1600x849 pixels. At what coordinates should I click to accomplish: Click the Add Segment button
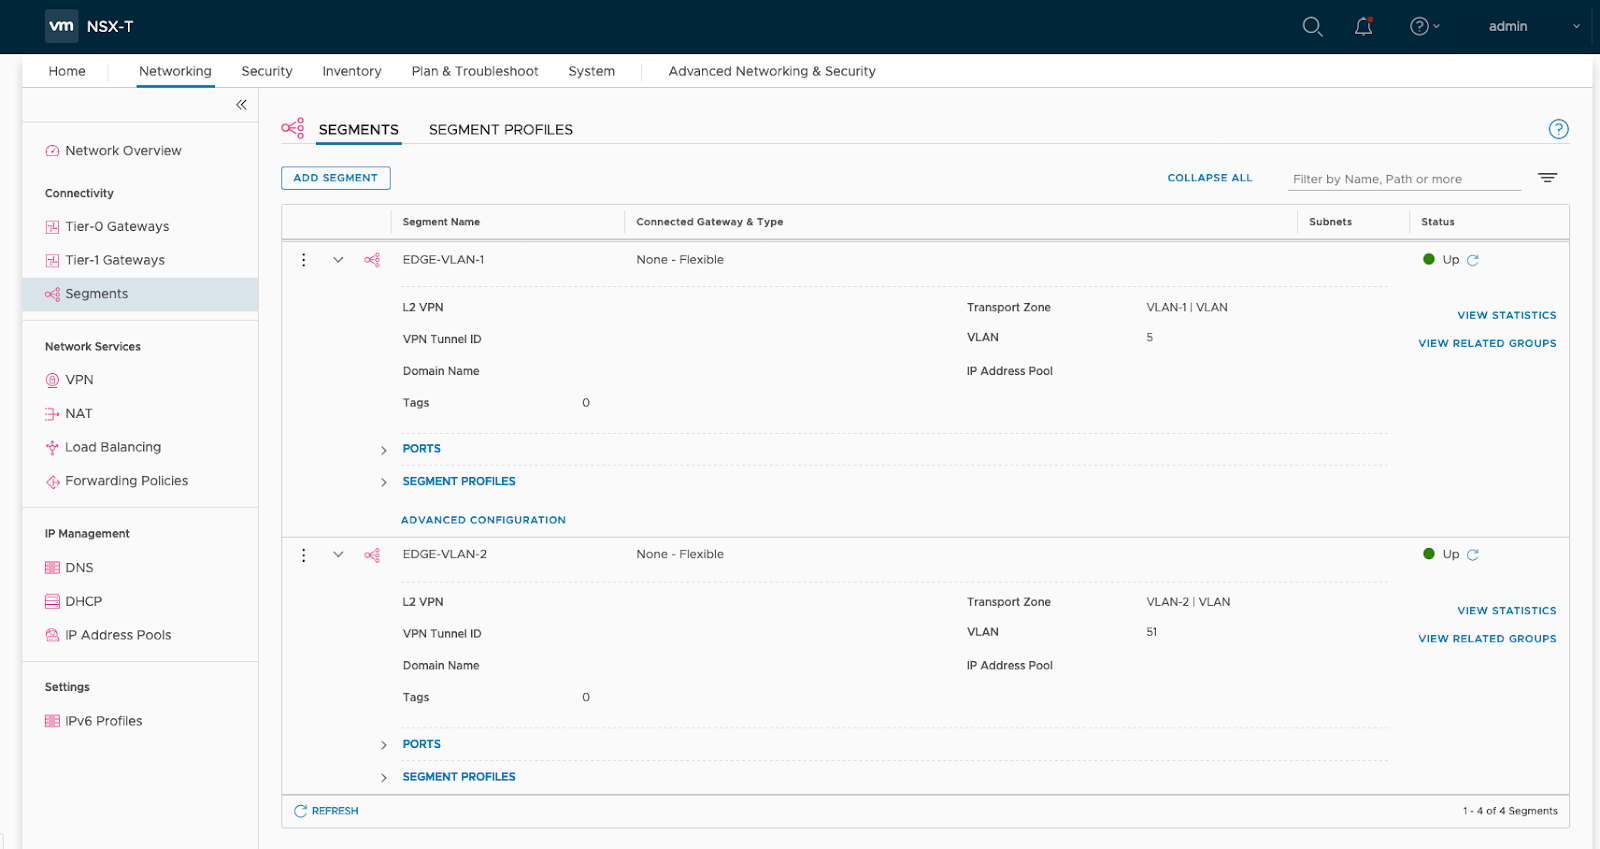(x=335, y=178)
